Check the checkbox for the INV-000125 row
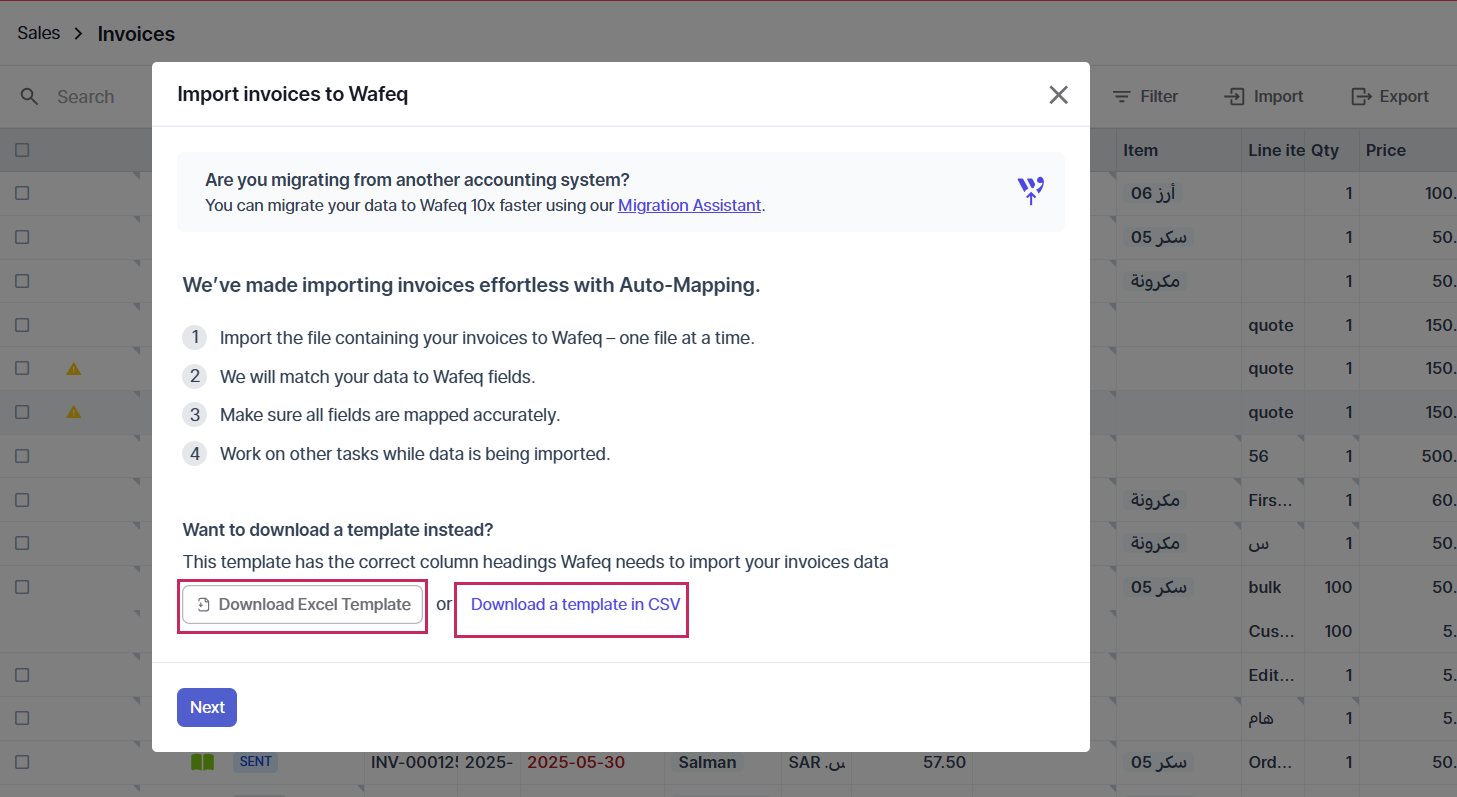Image resolution: width=1457 pixels, height=797 pixels. [x=22, y=762]
